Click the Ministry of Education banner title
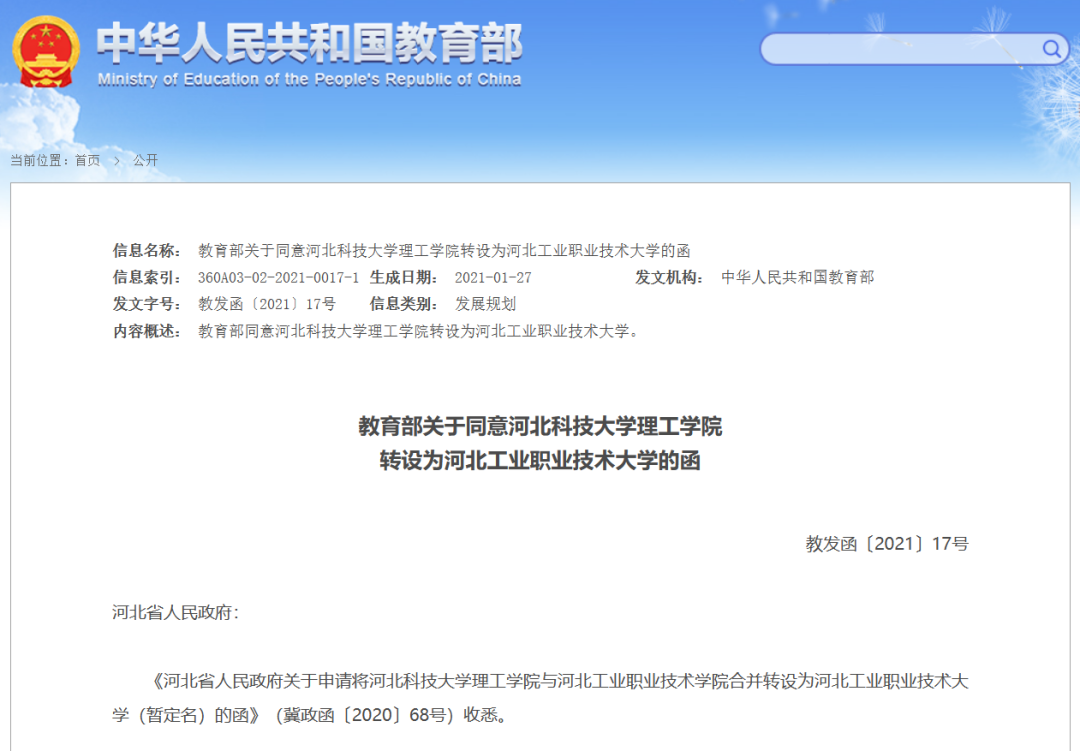The height and width of the screenshot is (751, 1080). [x=310, y=47]
